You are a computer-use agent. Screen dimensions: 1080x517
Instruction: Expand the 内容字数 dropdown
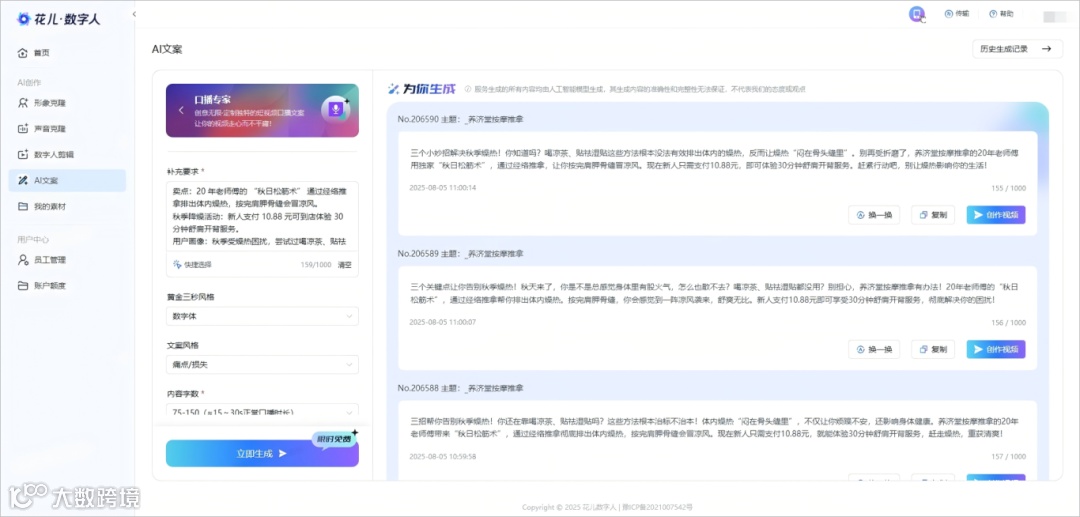pos(262,411)
